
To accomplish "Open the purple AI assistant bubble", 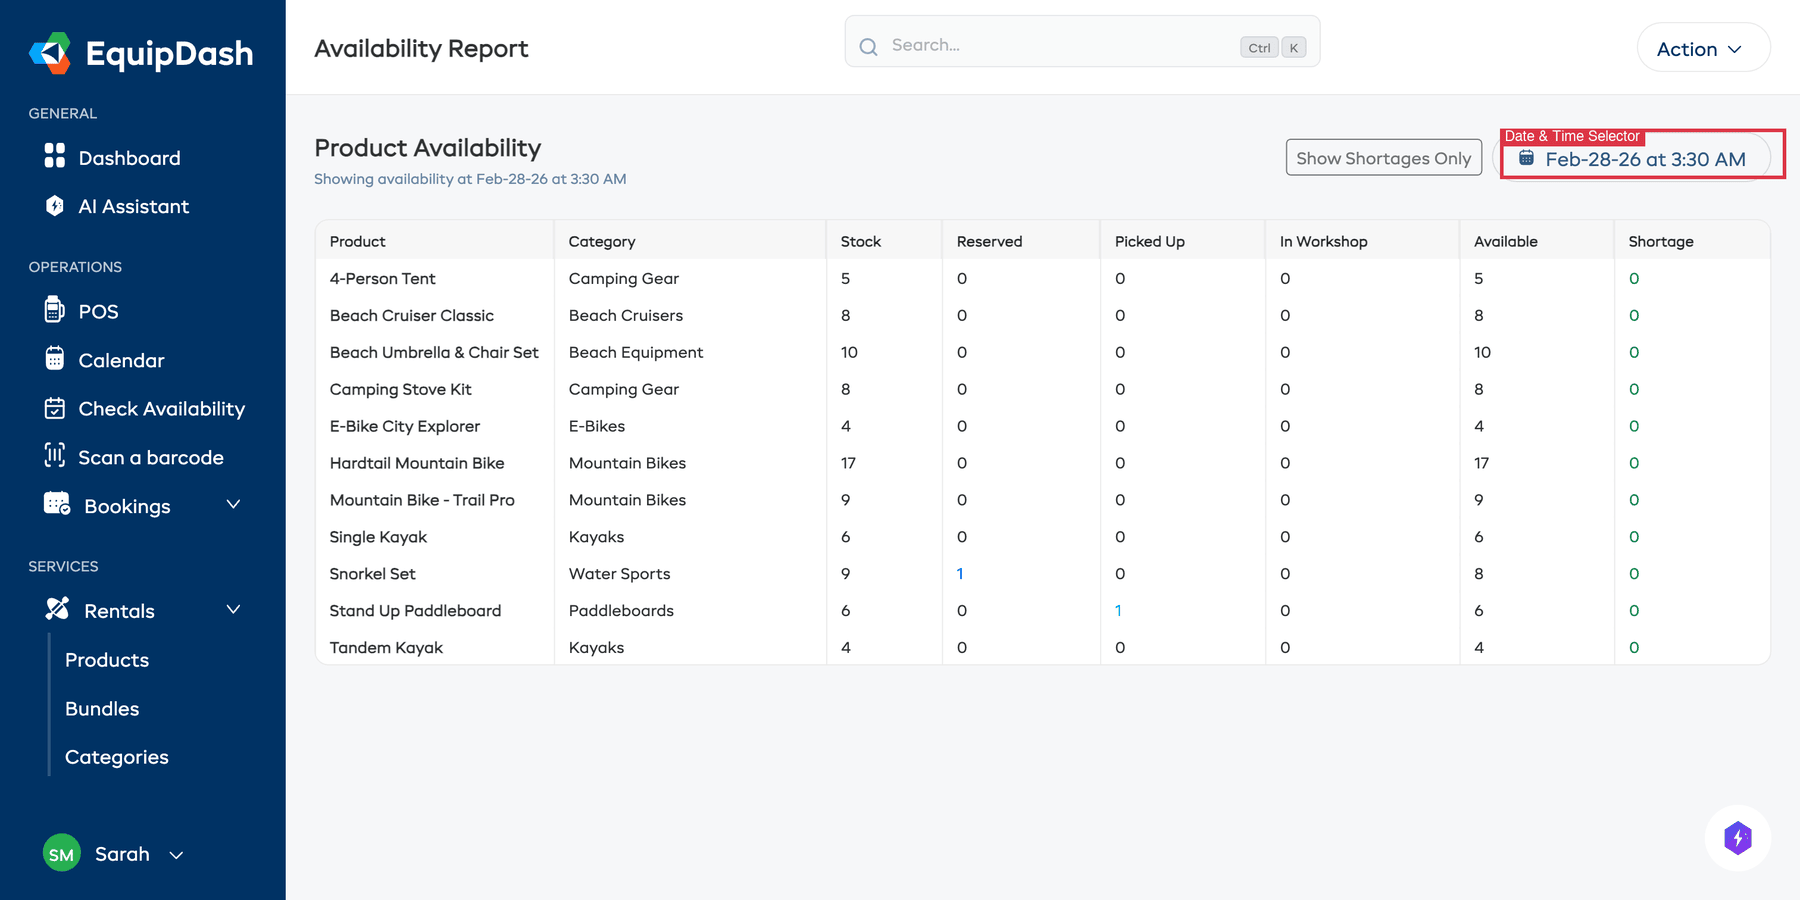I will click(1738, 838).
